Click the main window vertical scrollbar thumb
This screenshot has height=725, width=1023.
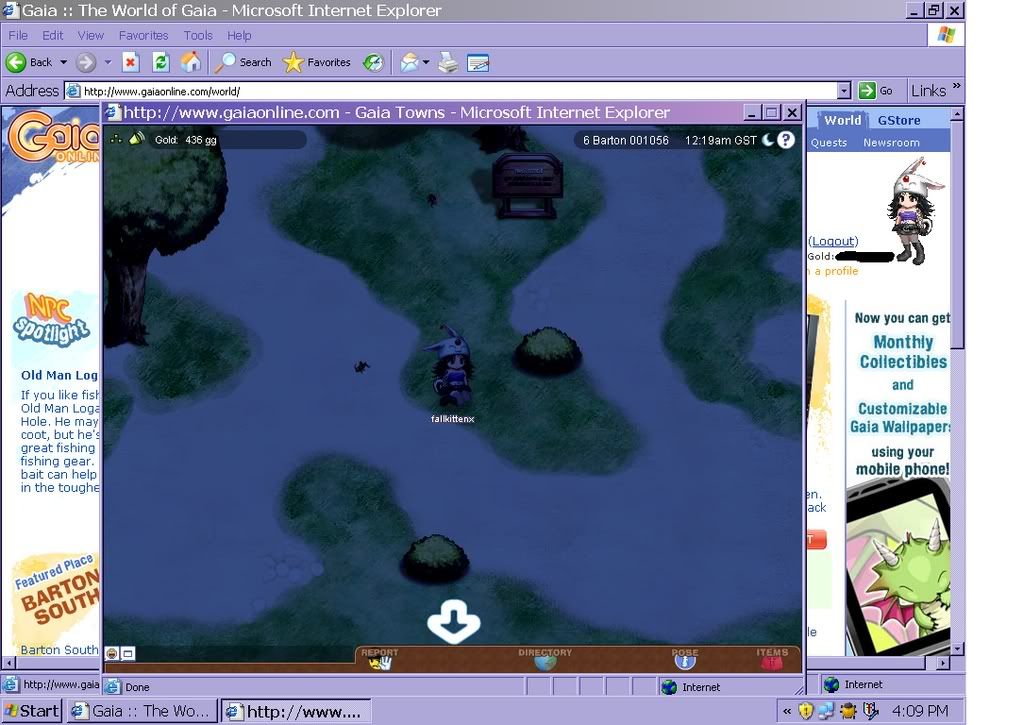pos(957,235)
